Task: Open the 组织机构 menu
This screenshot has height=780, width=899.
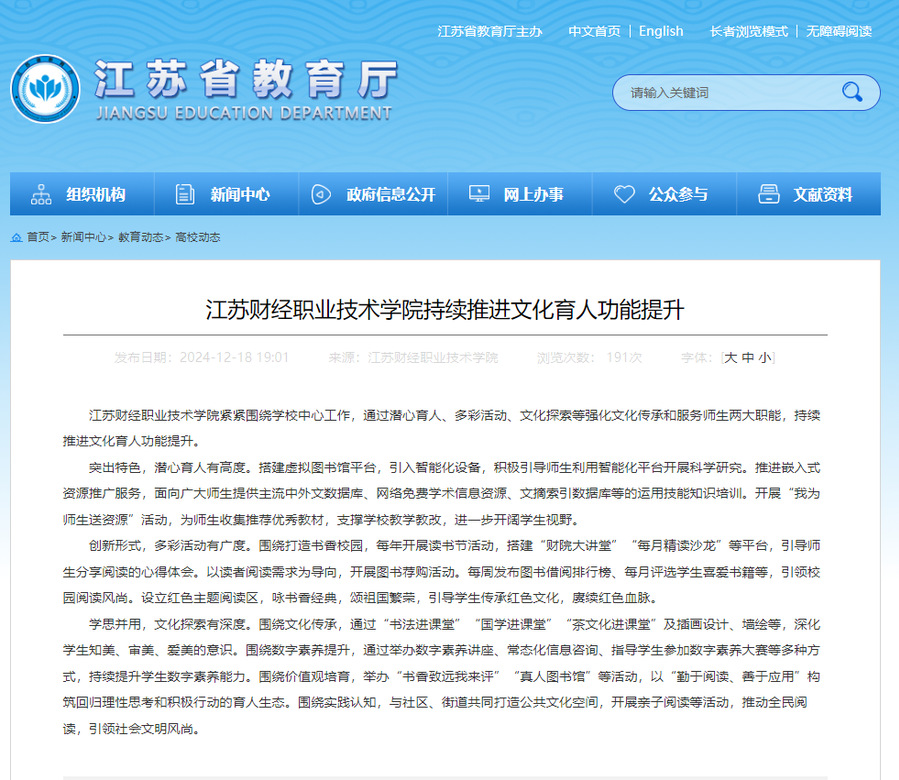Action: (82, 194)
